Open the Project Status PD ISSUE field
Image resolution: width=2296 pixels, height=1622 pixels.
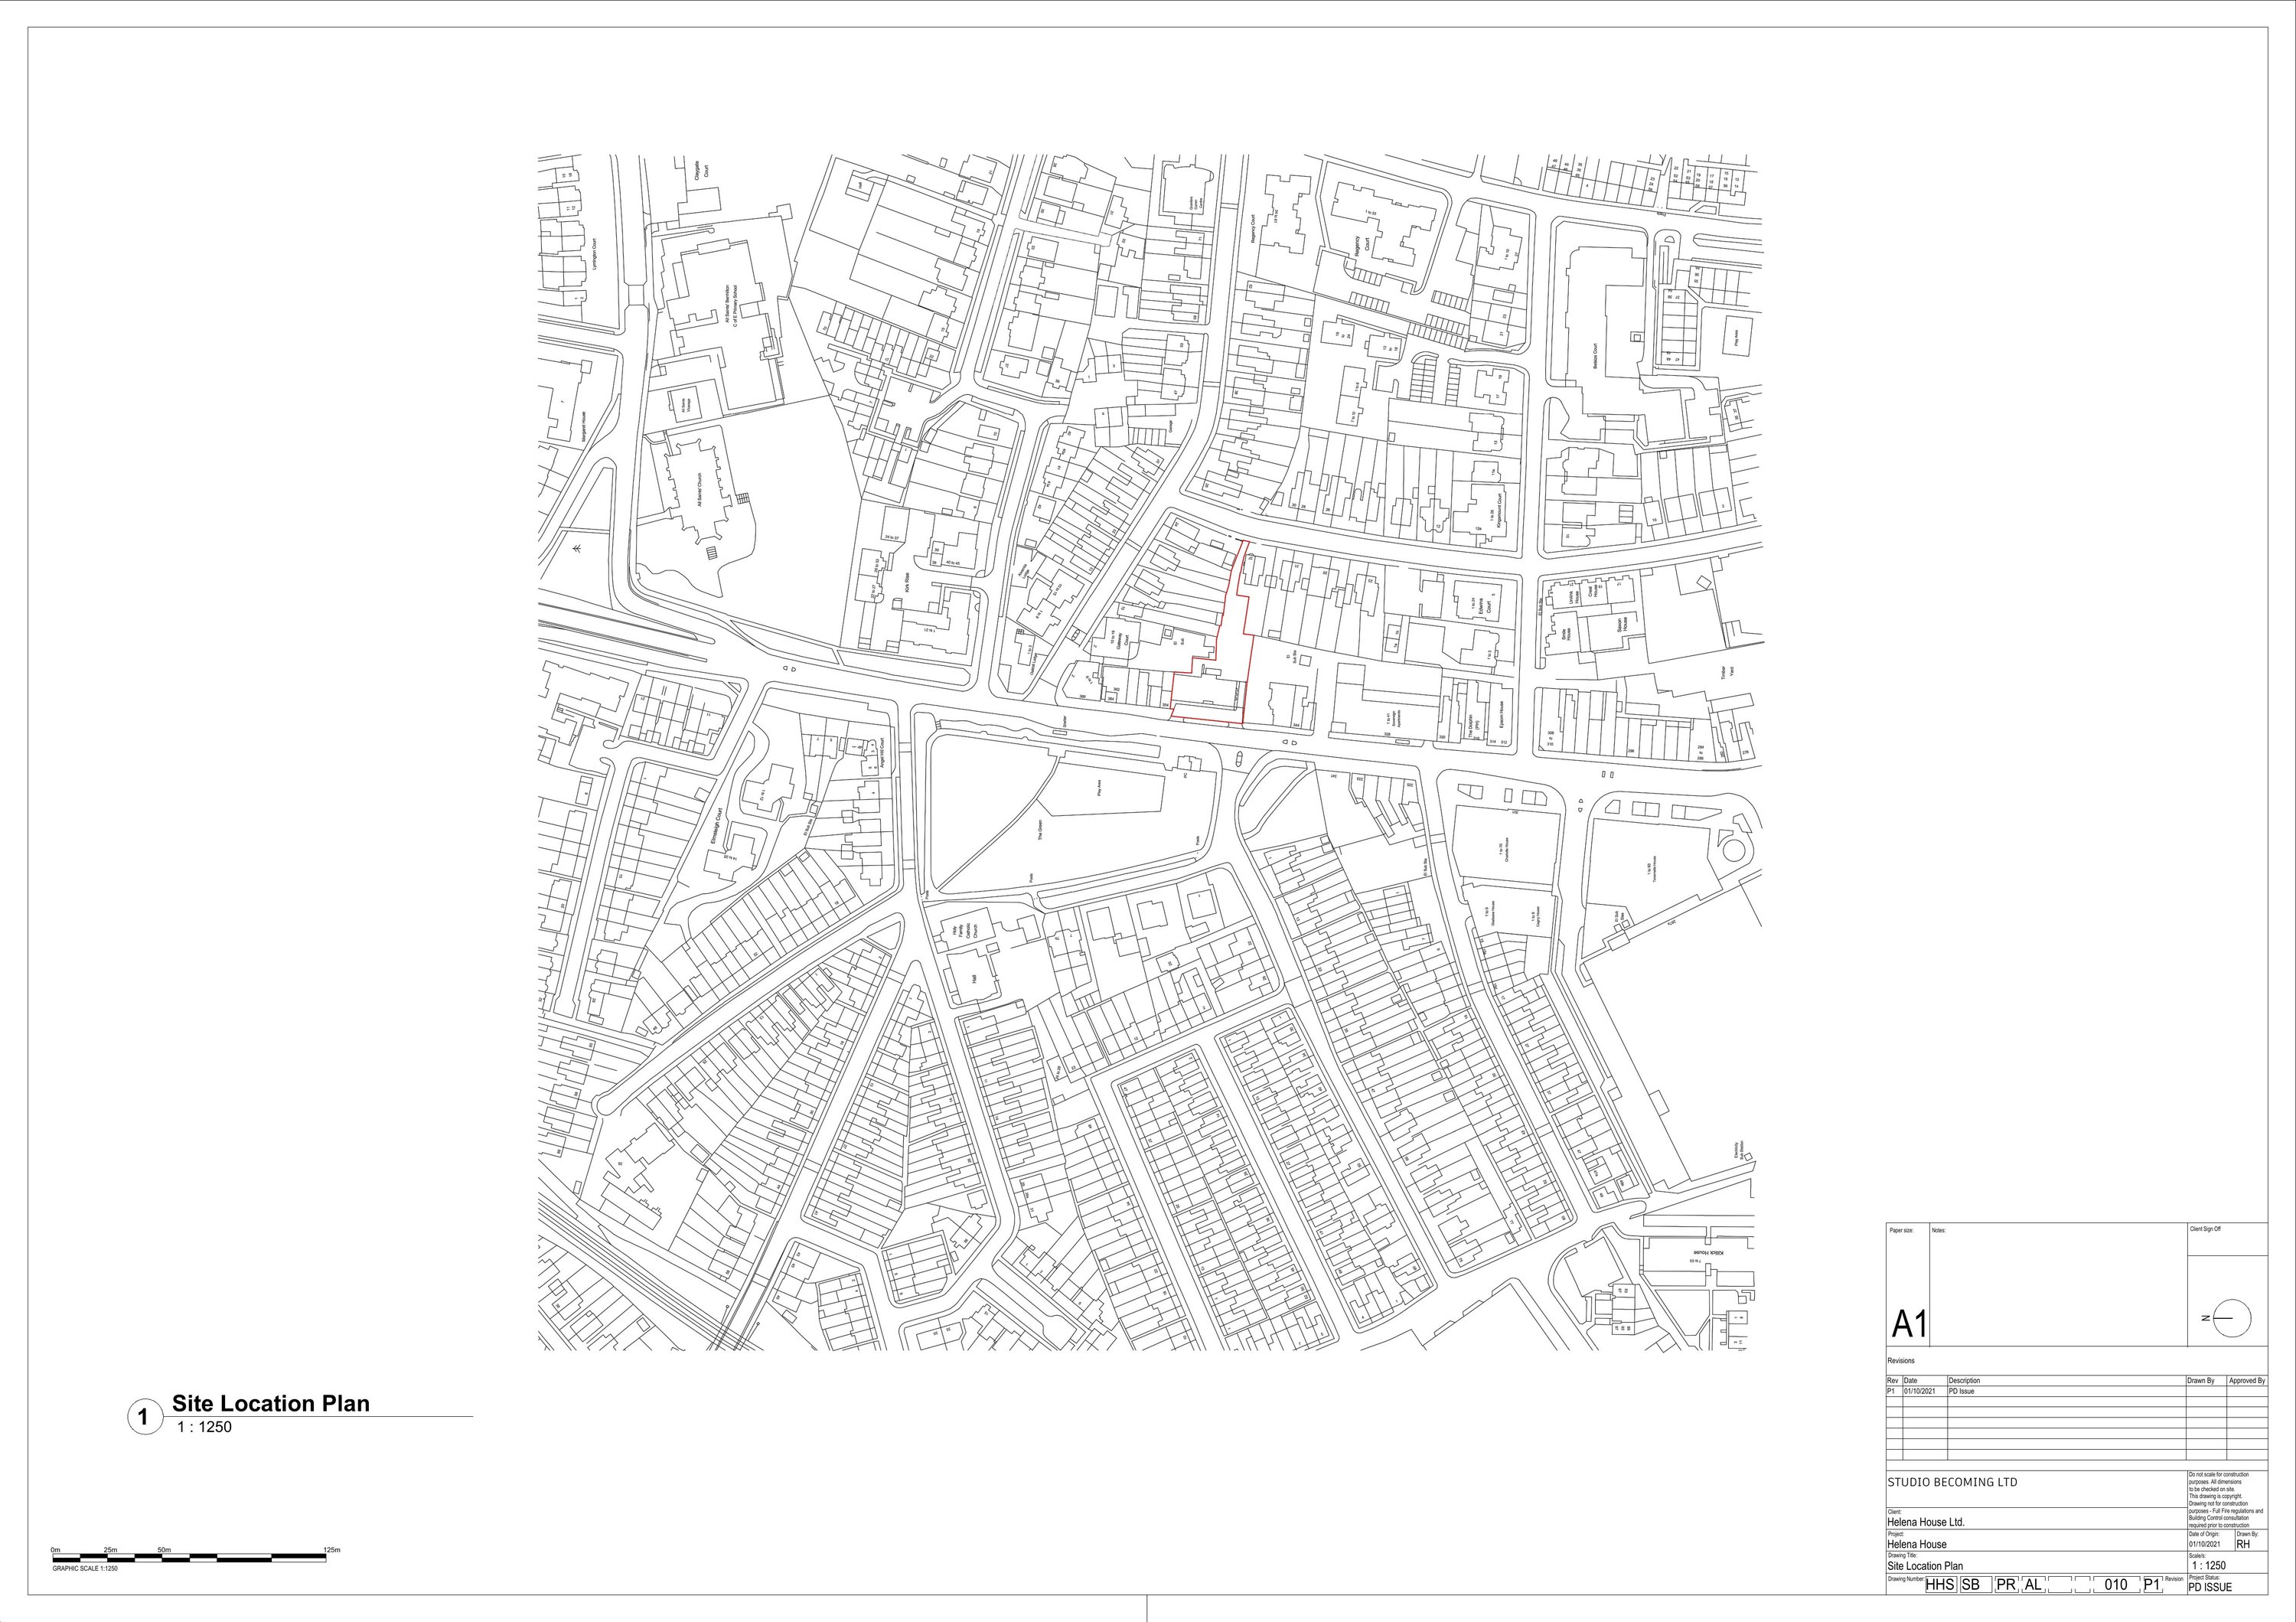[2212, 1587]
